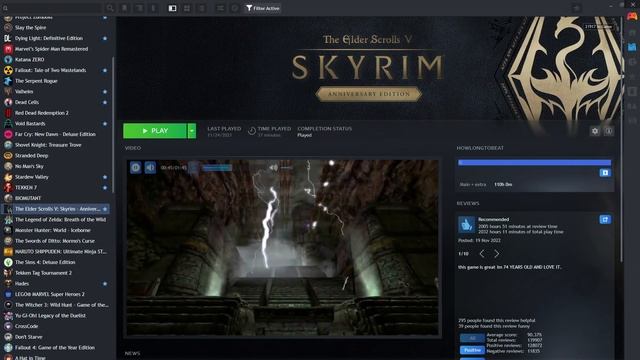This screenshot has height=360, width=640.
Task: Toggle favorite star next to Dead Cells
Action: 105,102
